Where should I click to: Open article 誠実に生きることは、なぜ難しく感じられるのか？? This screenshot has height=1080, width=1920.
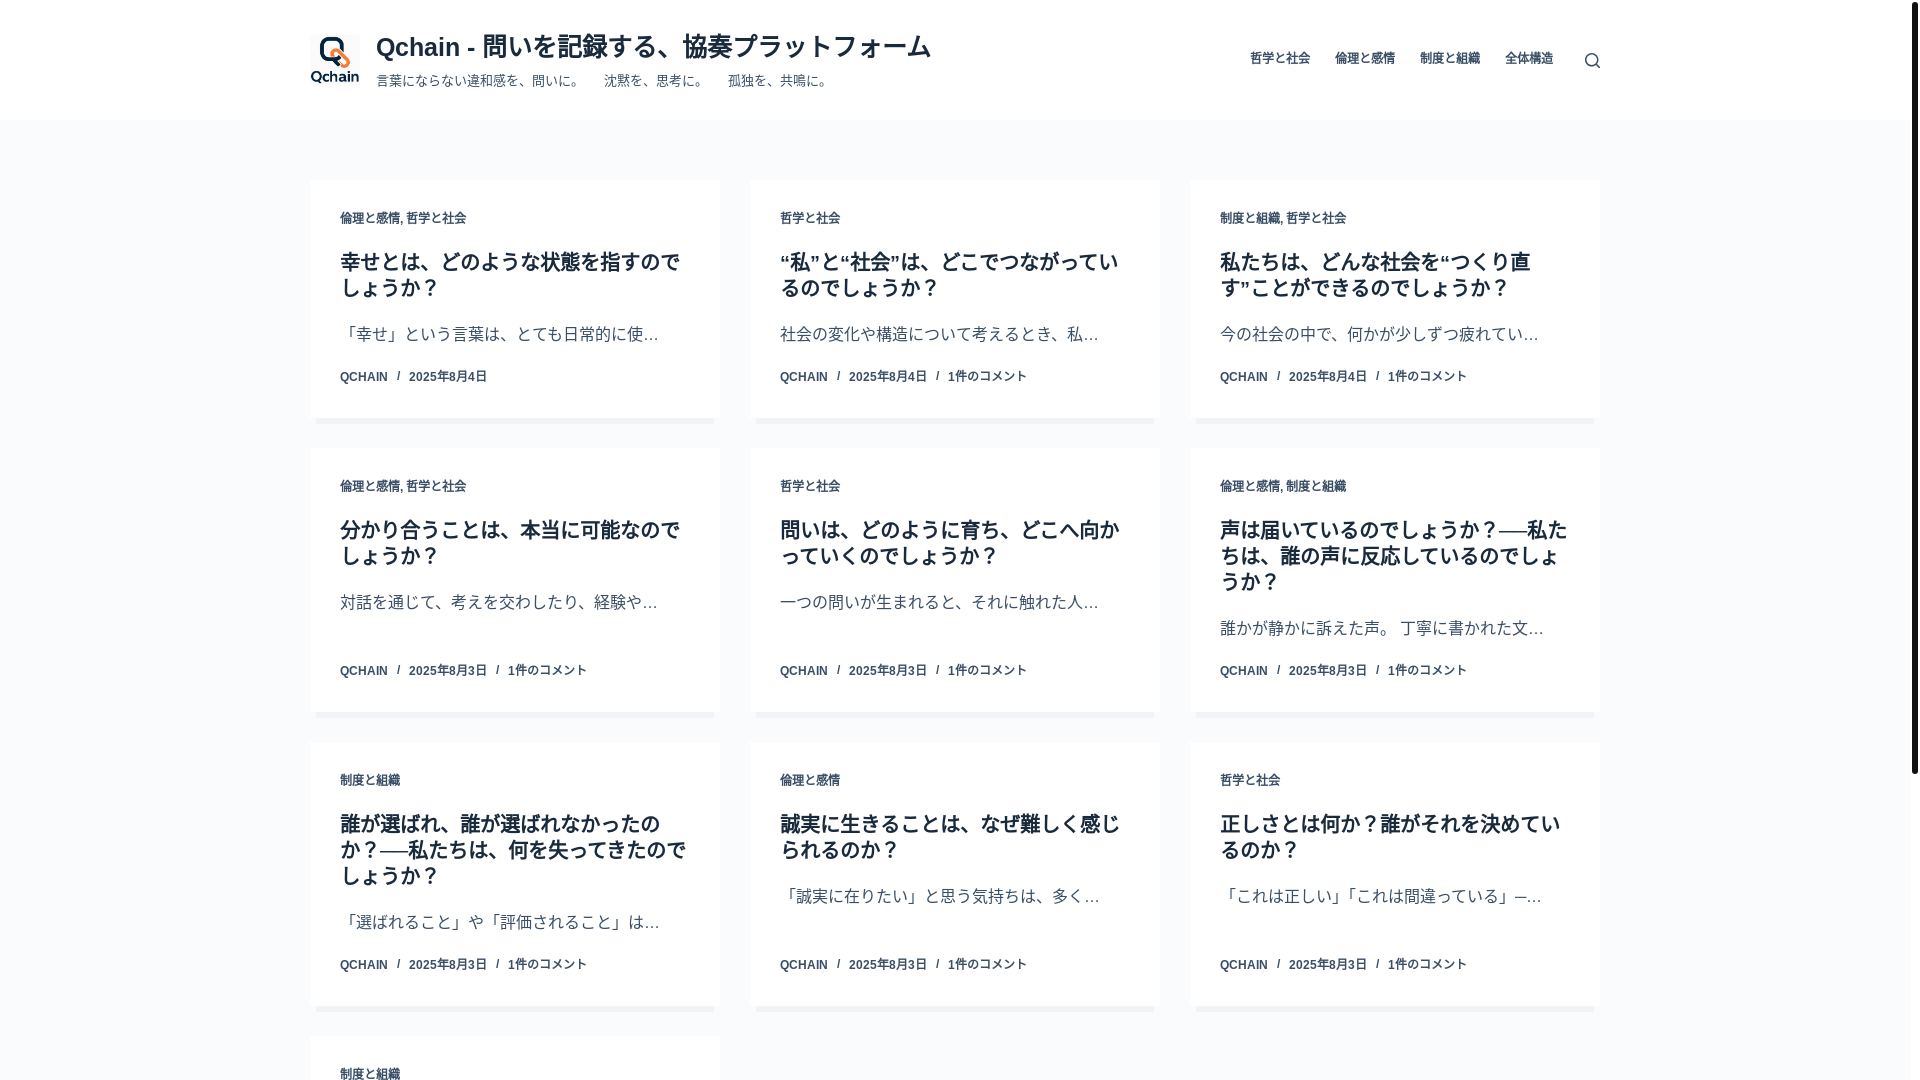pyautogui.click(x=949, y=837)
